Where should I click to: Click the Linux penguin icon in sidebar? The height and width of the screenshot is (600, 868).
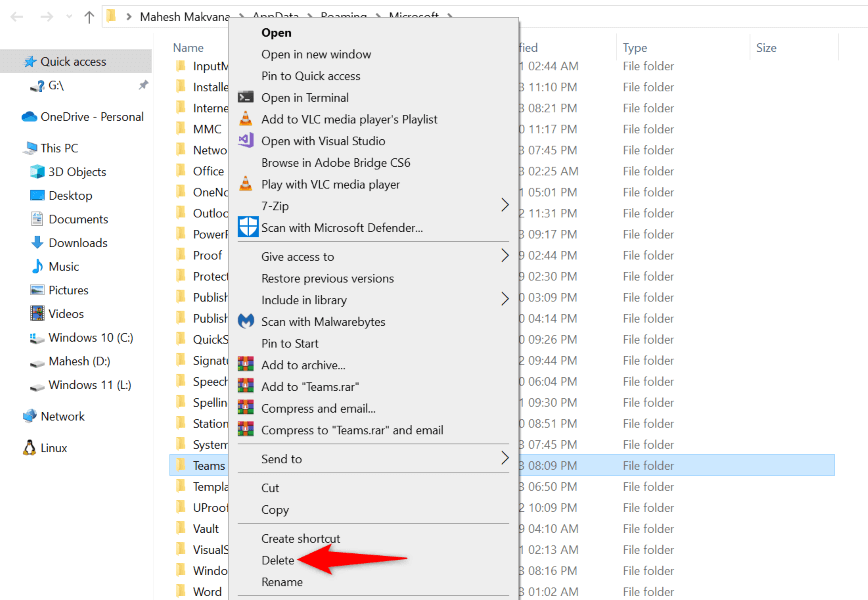(30, 448)
